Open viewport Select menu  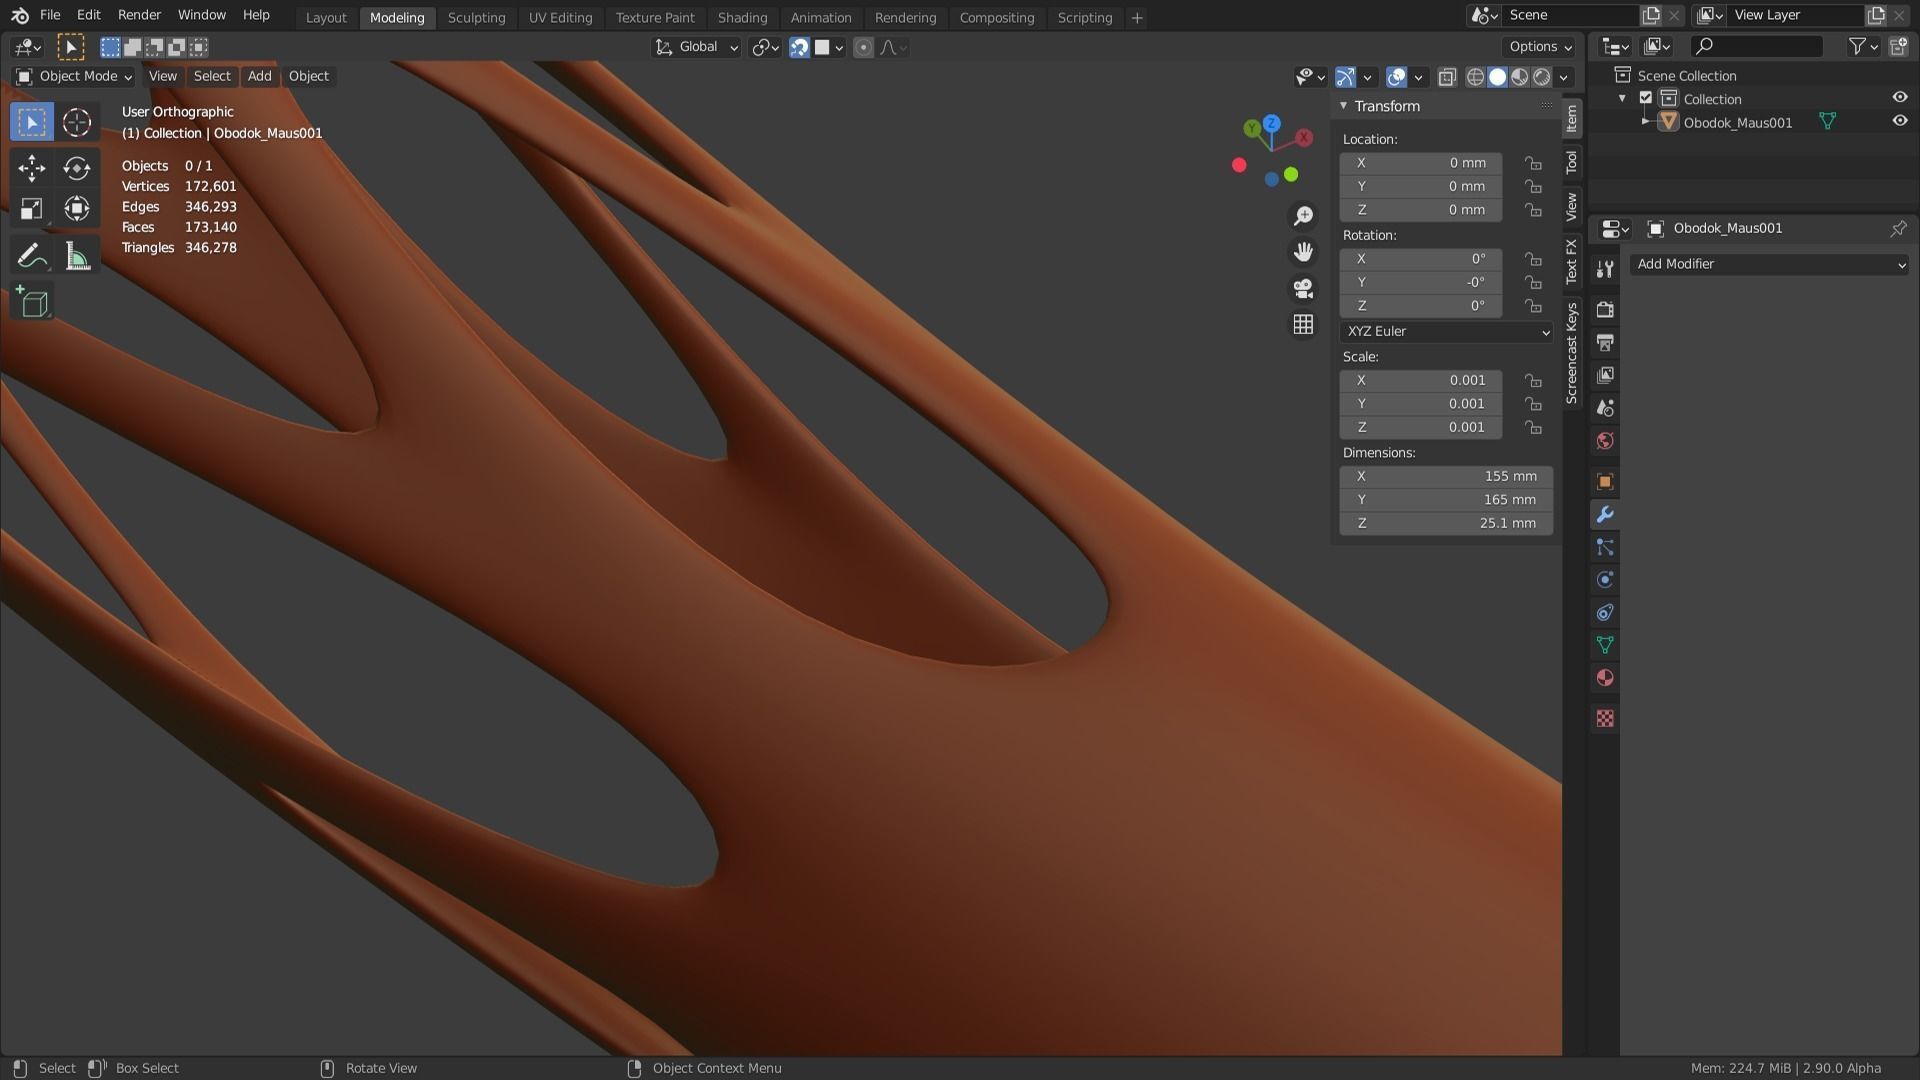(212, 76)
